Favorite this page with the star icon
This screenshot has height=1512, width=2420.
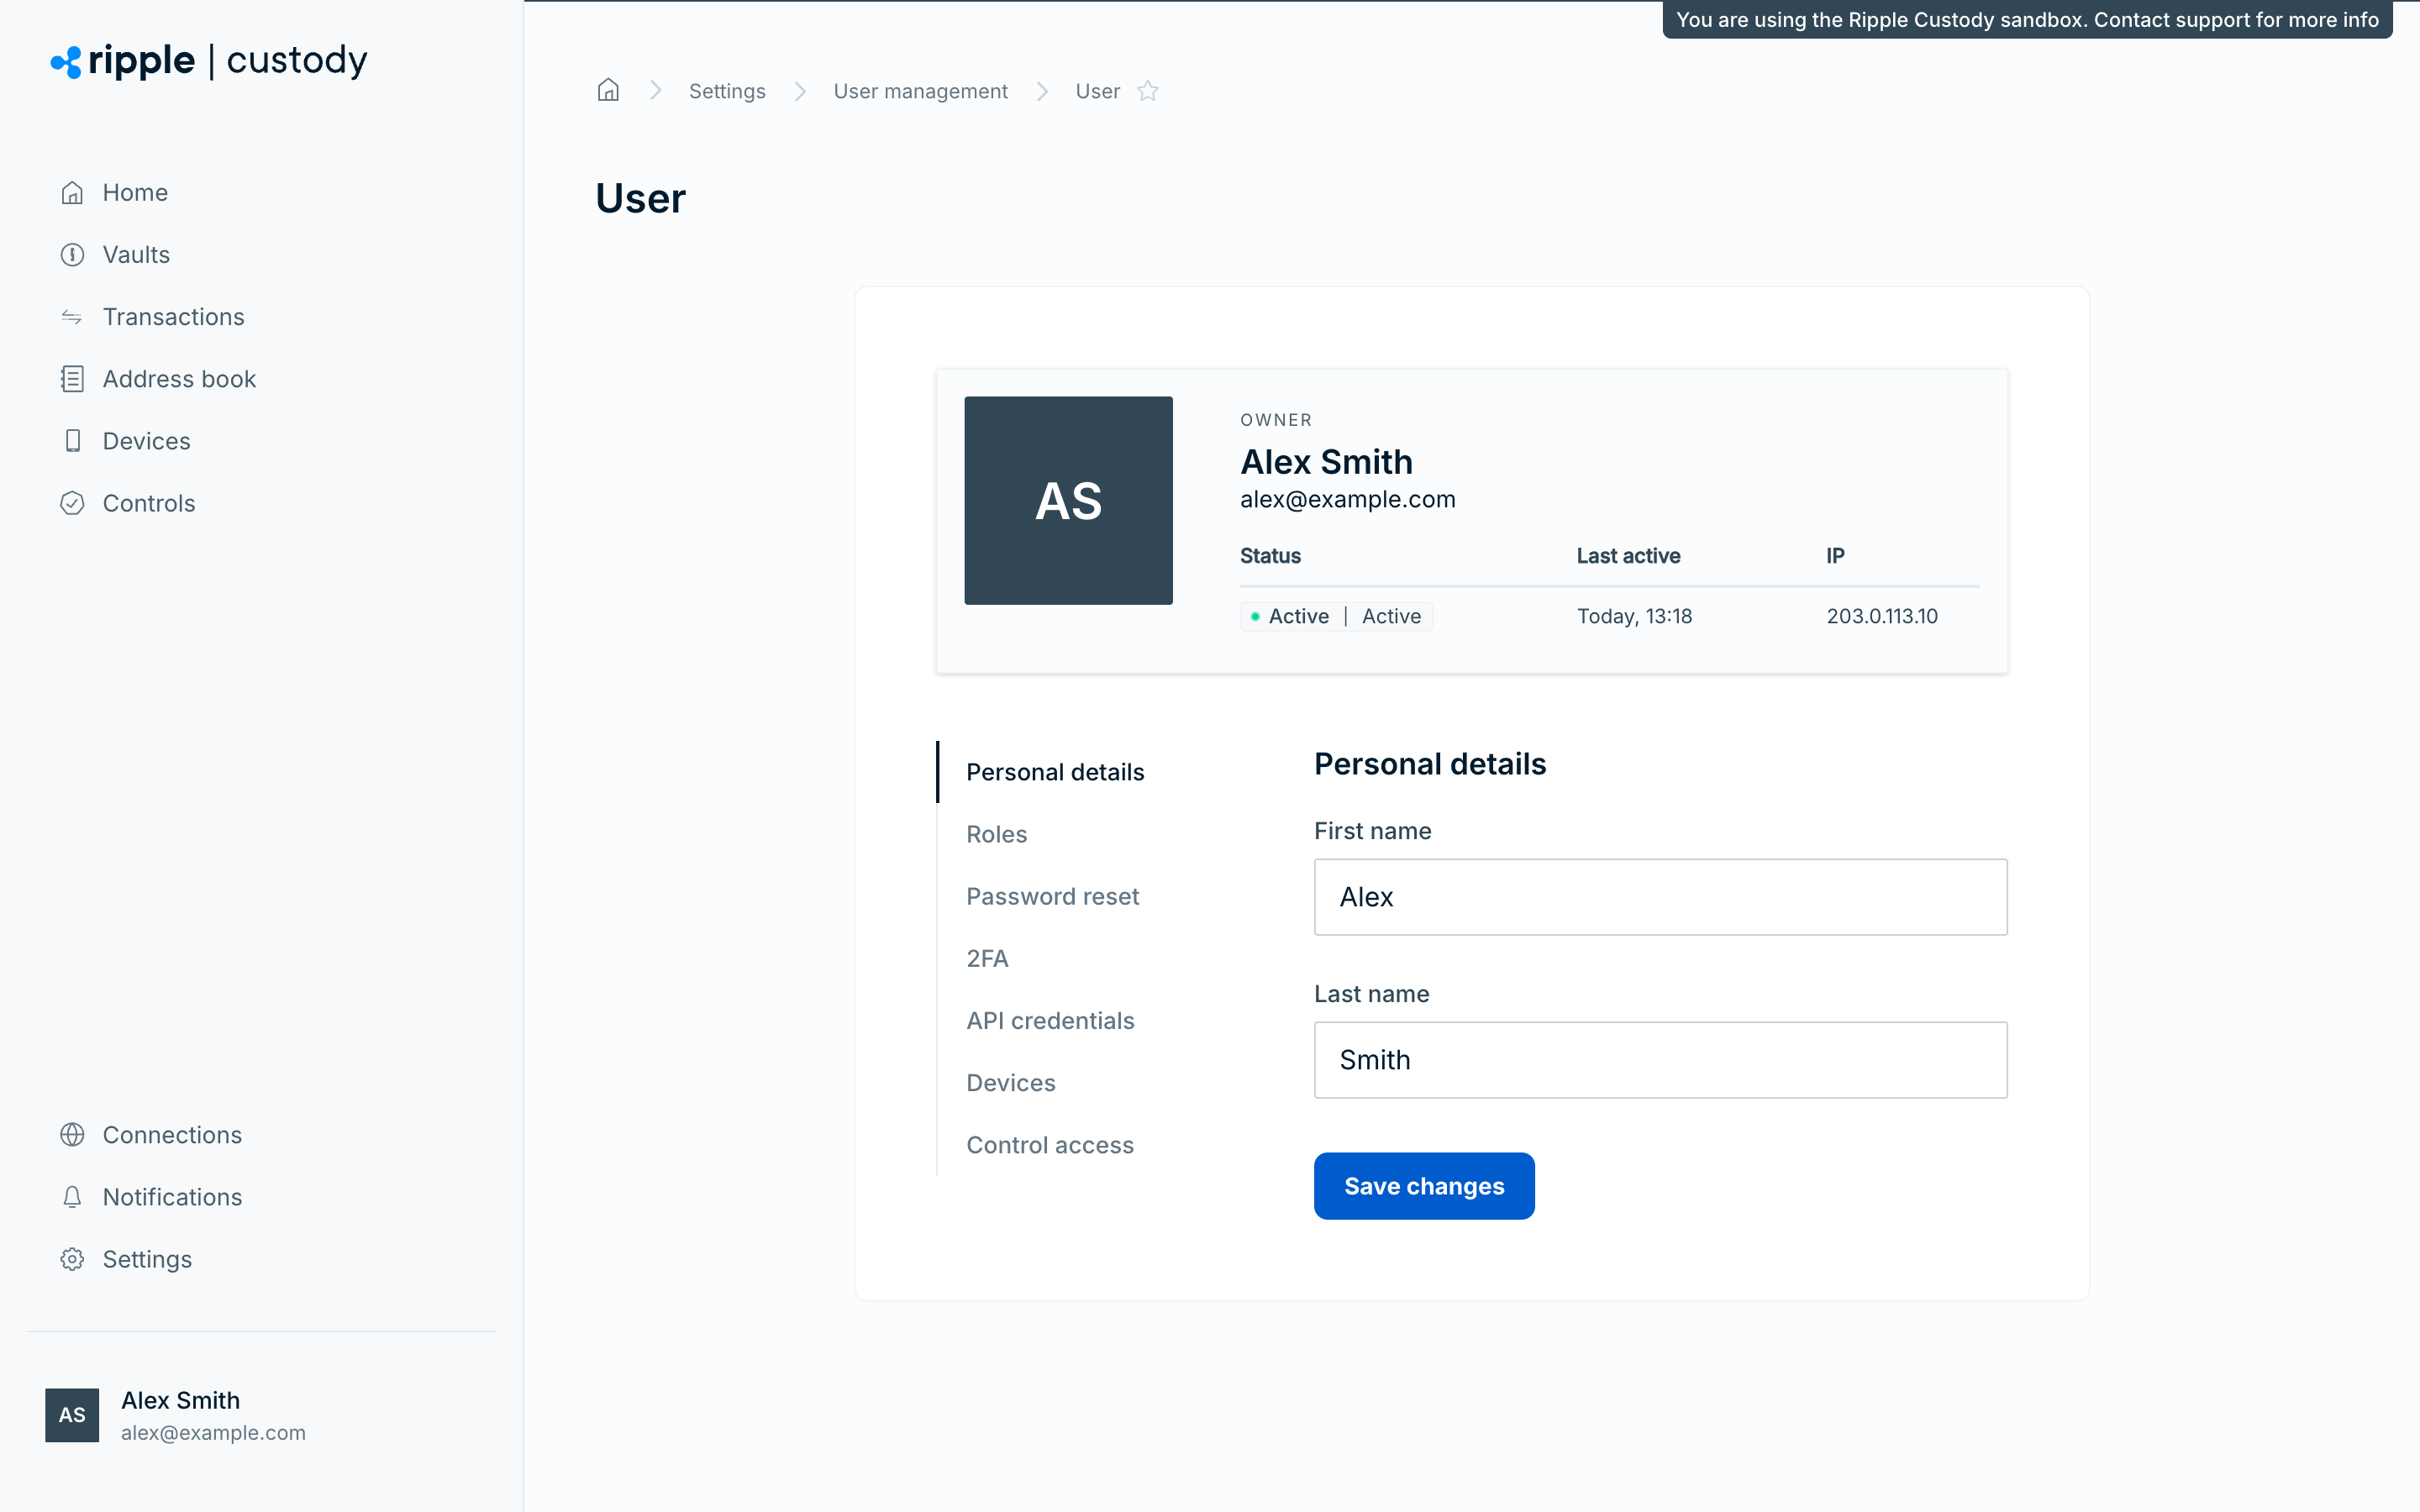[x=1148, y=91]
